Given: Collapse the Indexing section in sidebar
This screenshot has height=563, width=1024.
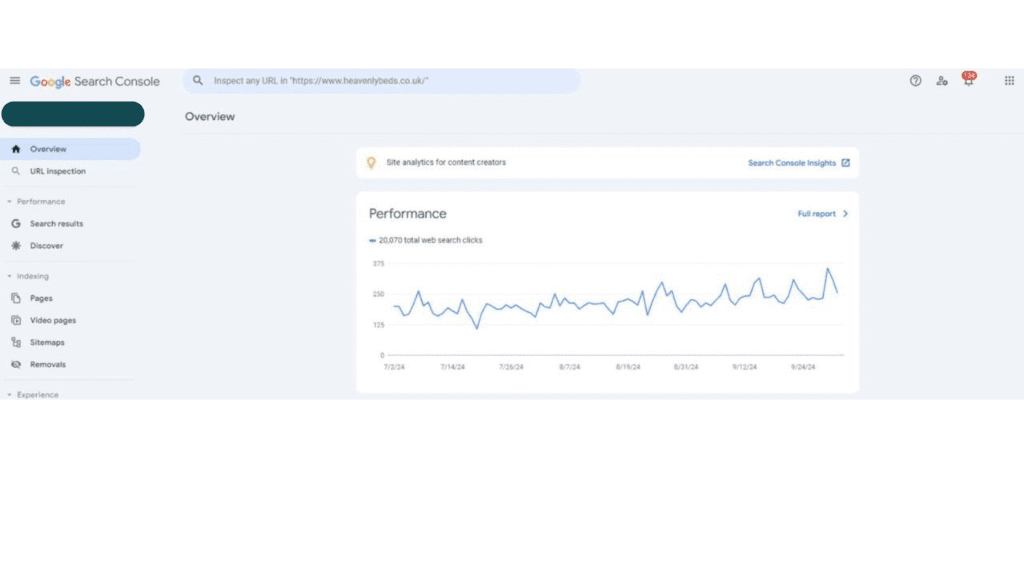Looking at the screenshot, I should 10,276.
